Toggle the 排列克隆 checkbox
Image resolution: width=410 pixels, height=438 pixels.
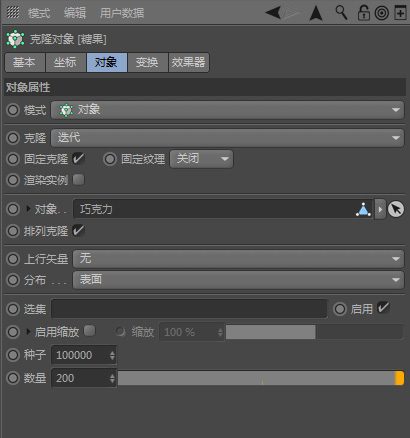[x=78, y=230]
